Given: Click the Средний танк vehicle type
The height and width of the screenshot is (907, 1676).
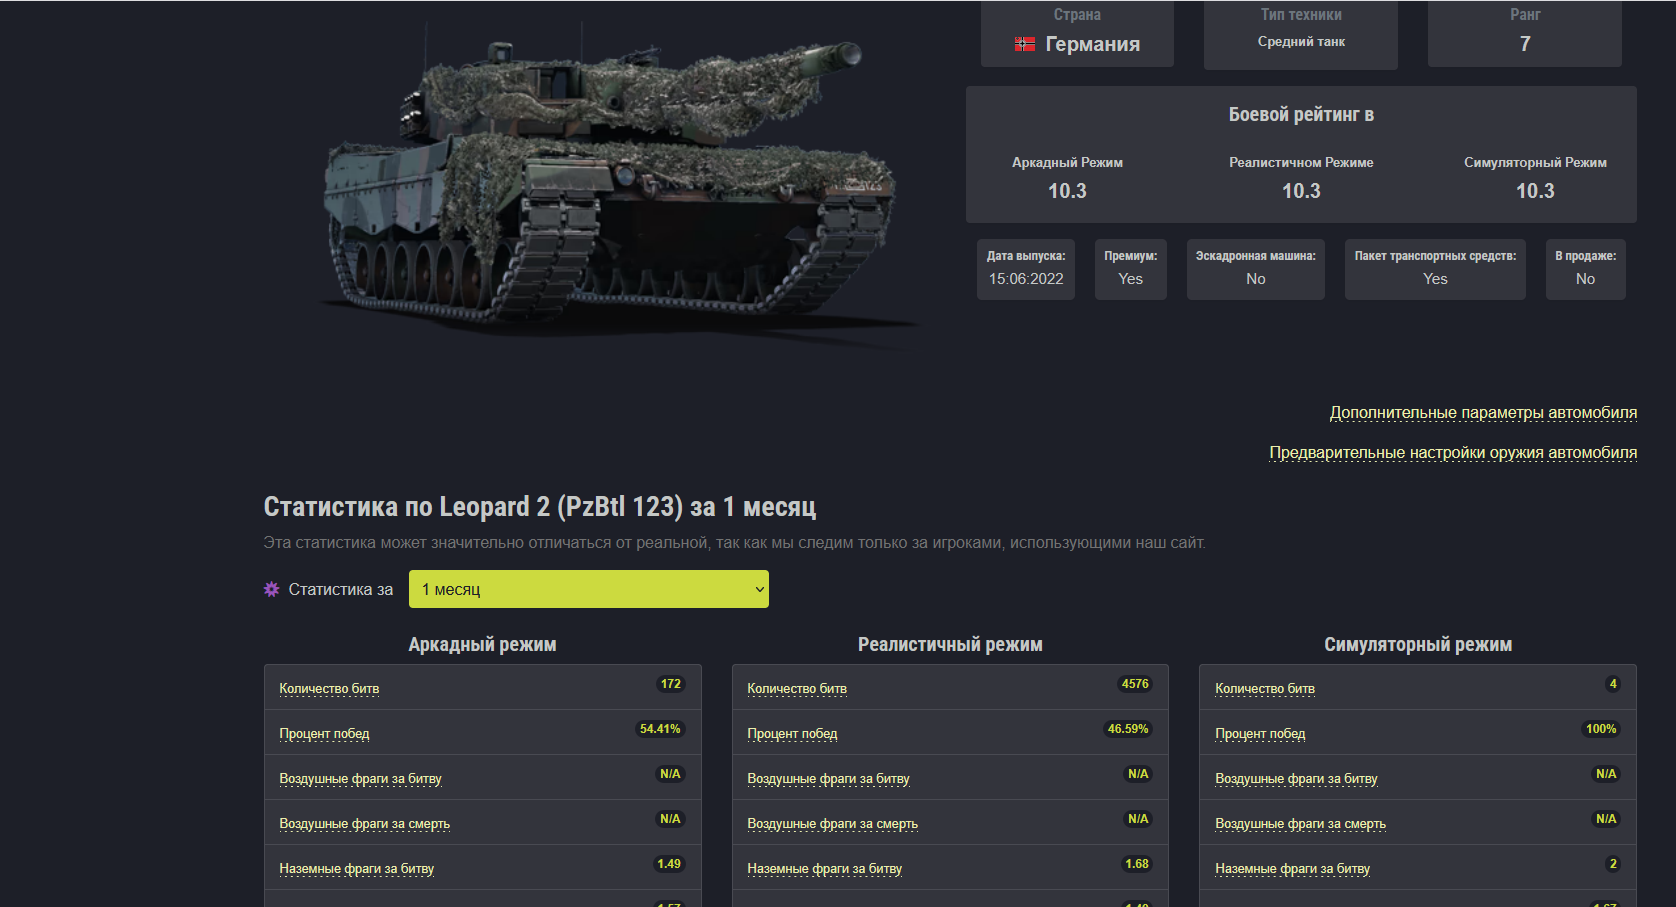Looking at the screenshot, I should point(1301,42).
